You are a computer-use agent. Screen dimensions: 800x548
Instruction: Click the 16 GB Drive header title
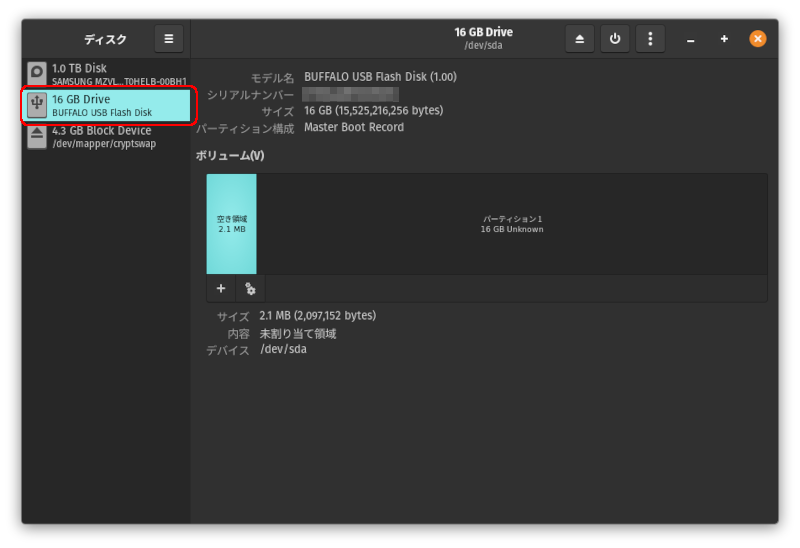[483, 33]
